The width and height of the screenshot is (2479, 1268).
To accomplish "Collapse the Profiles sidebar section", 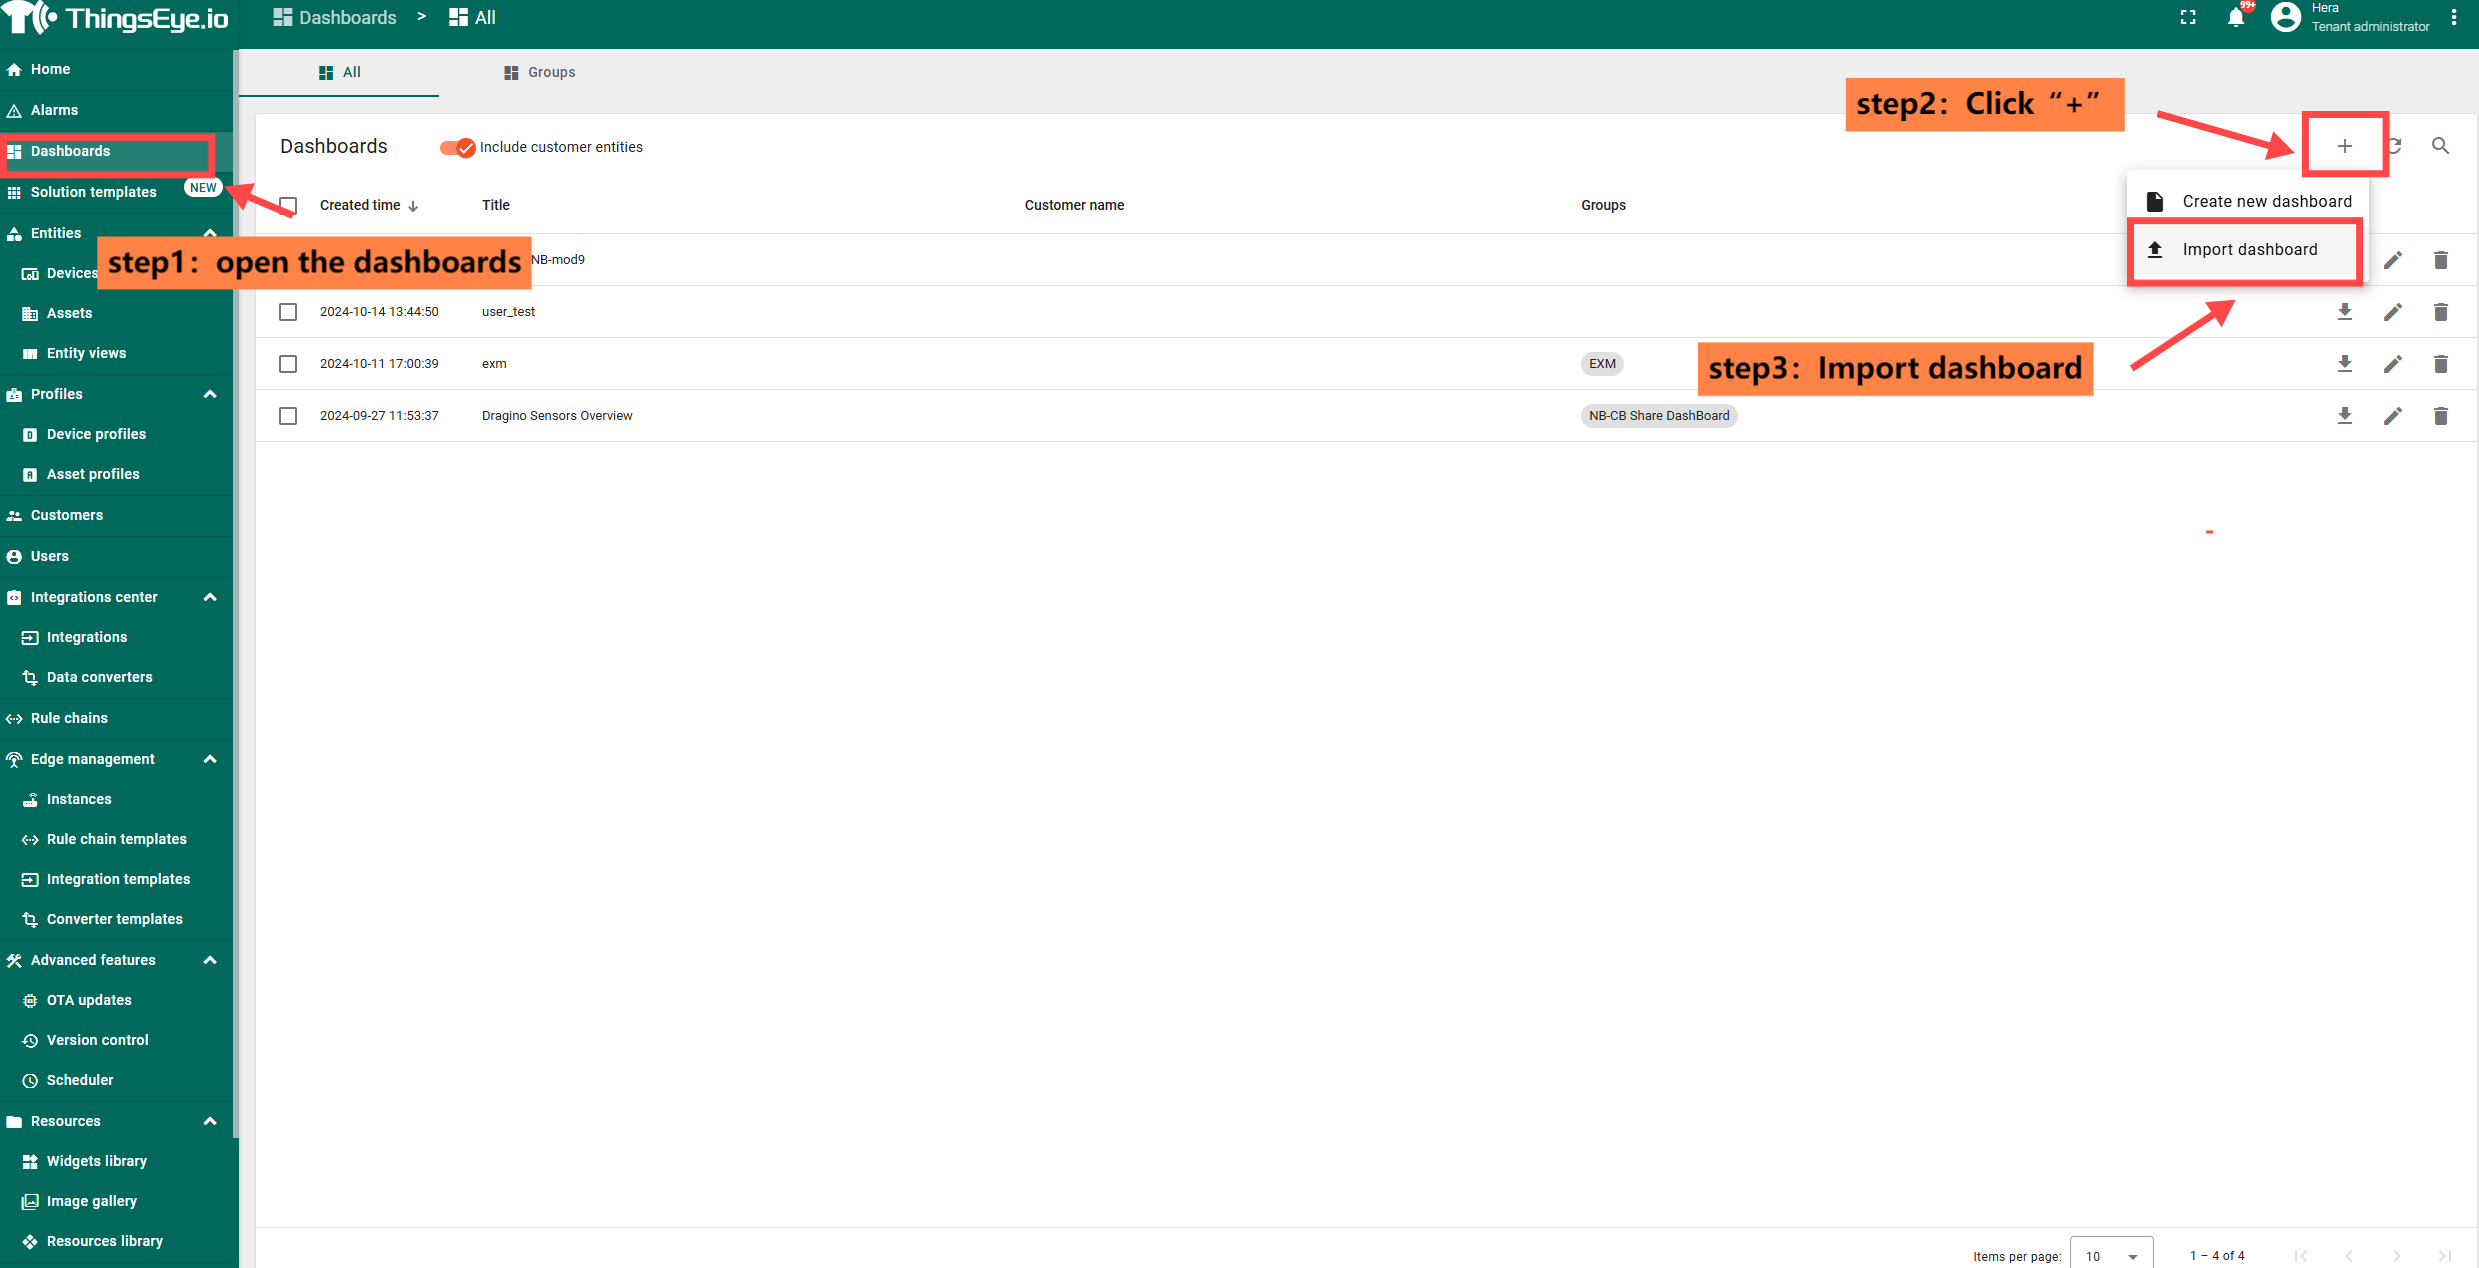I will coord(210,394).
